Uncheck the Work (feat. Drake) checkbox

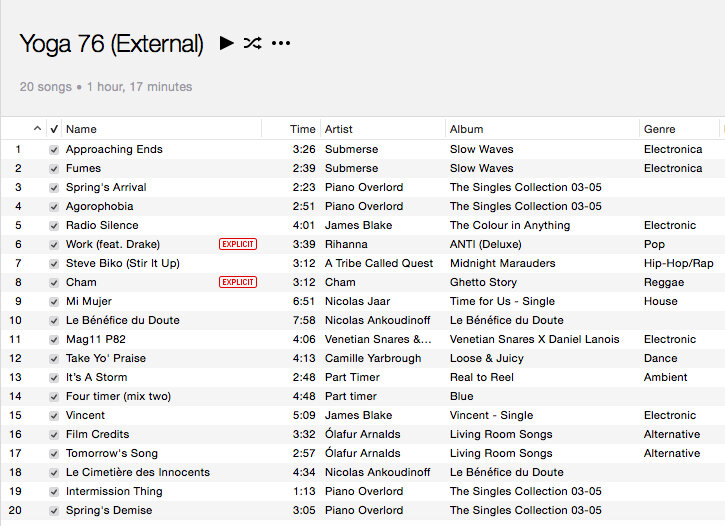pyautogui.click(x=54, y=245)
